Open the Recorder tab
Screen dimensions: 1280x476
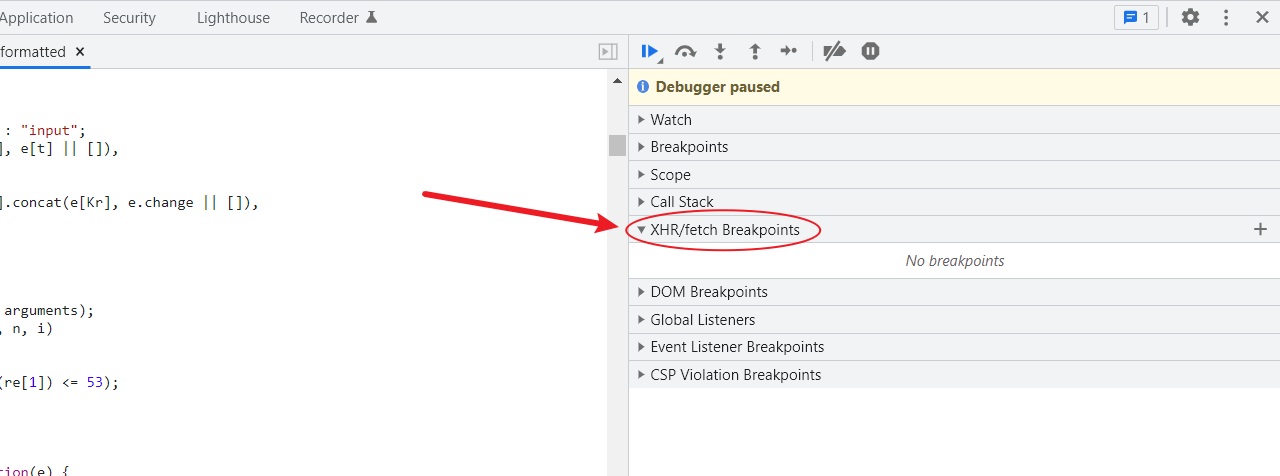point(338,18)
